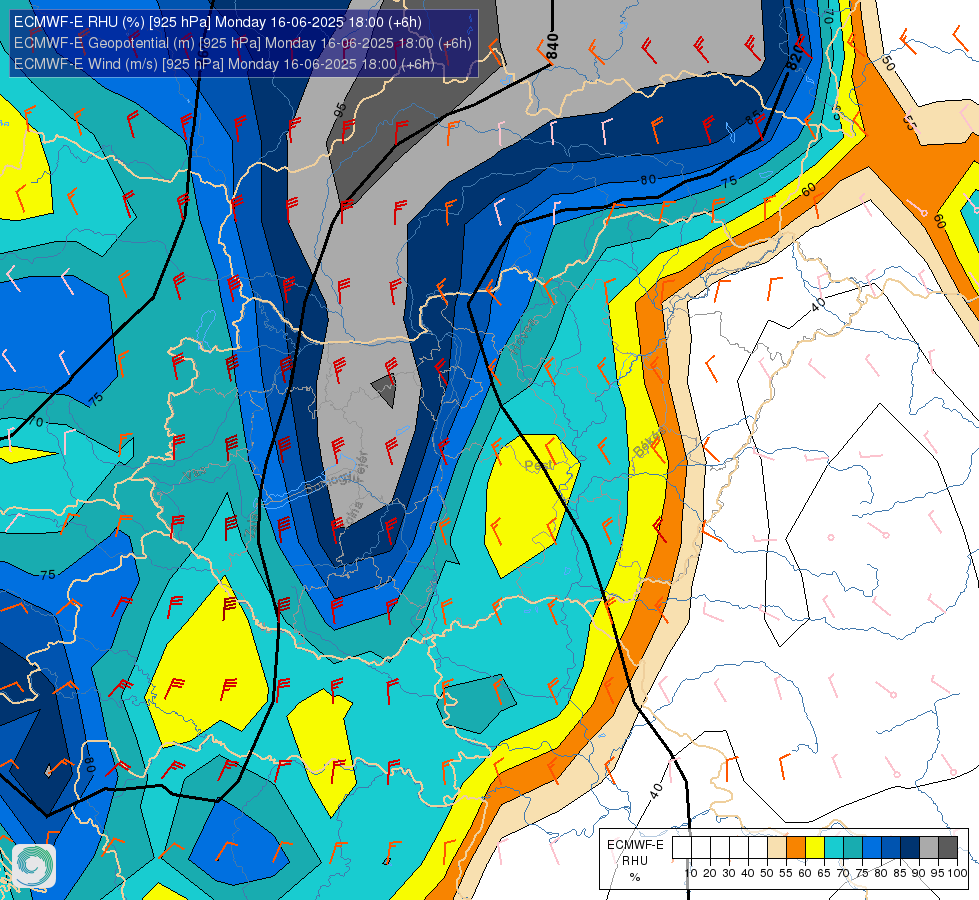
Task: Select the ECMWF-E RHU (%) title line
Action: click(x=217, y=22)
